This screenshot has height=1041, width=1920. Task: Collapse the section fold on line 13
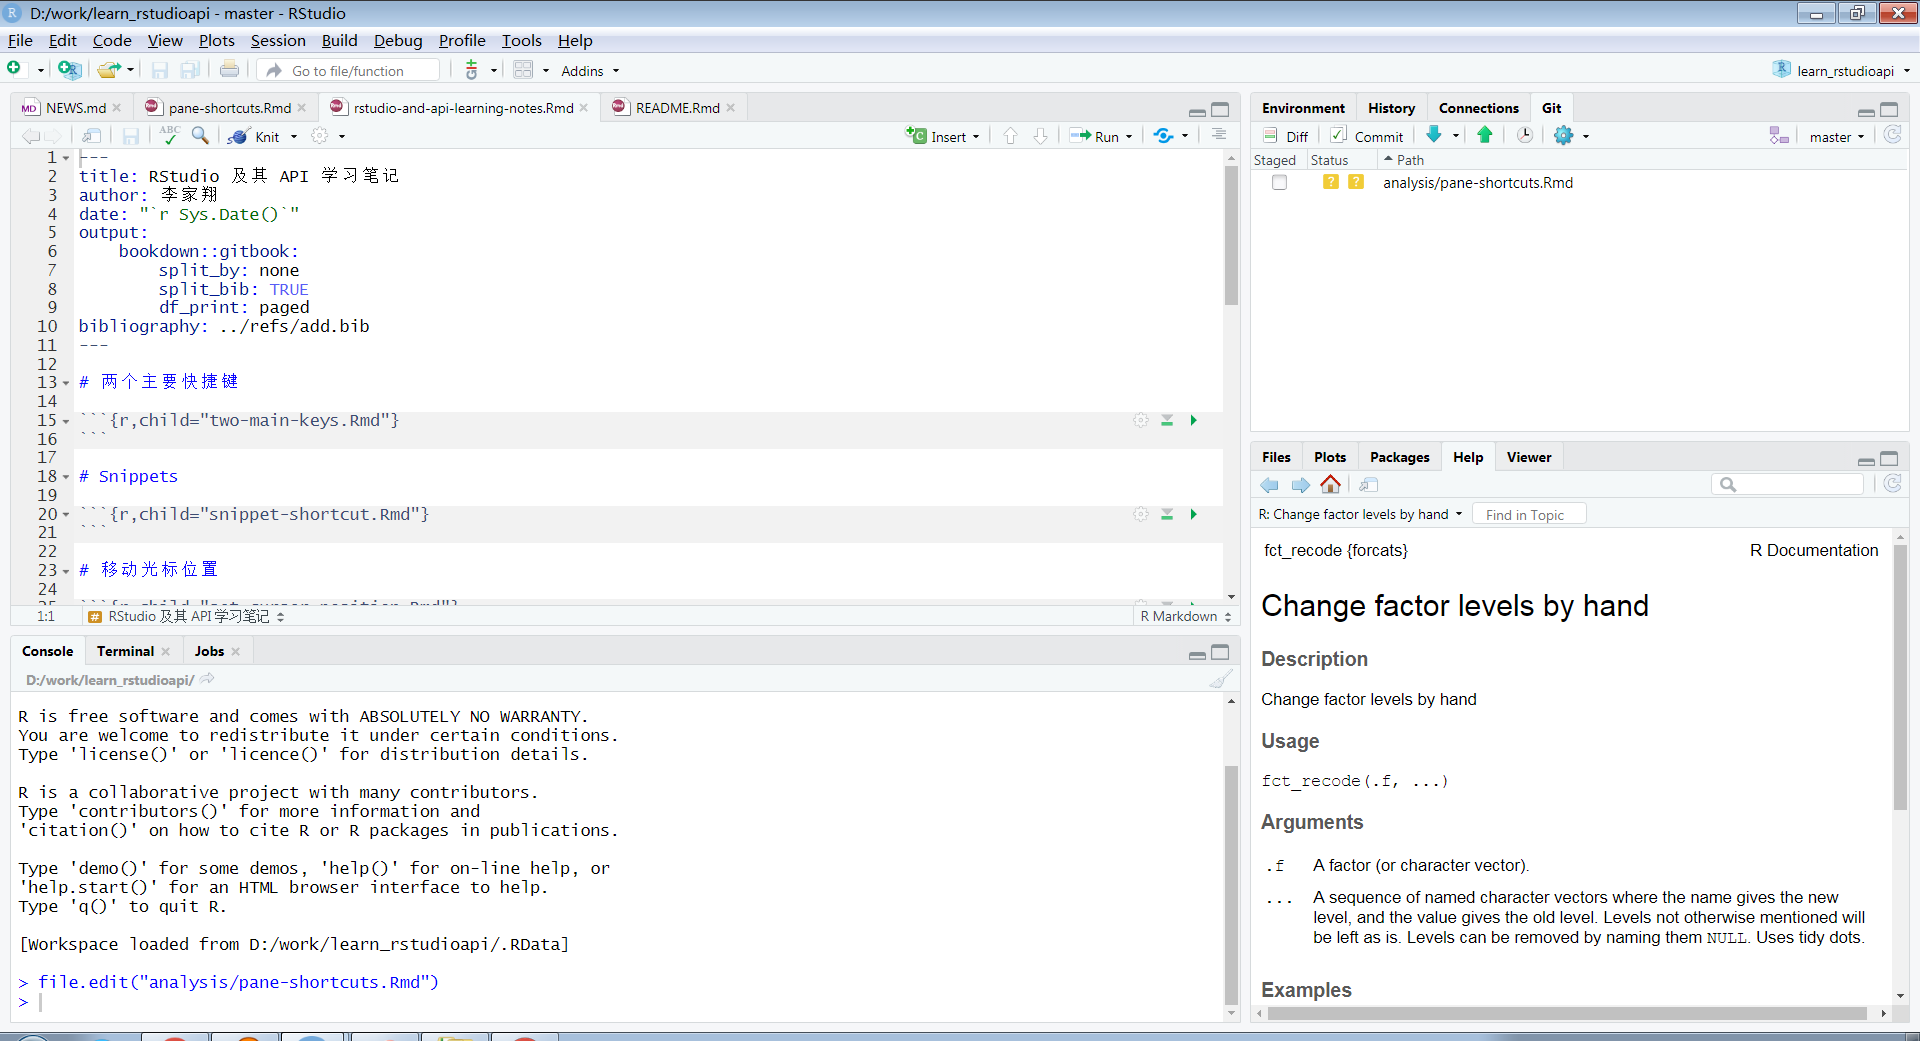66,383
